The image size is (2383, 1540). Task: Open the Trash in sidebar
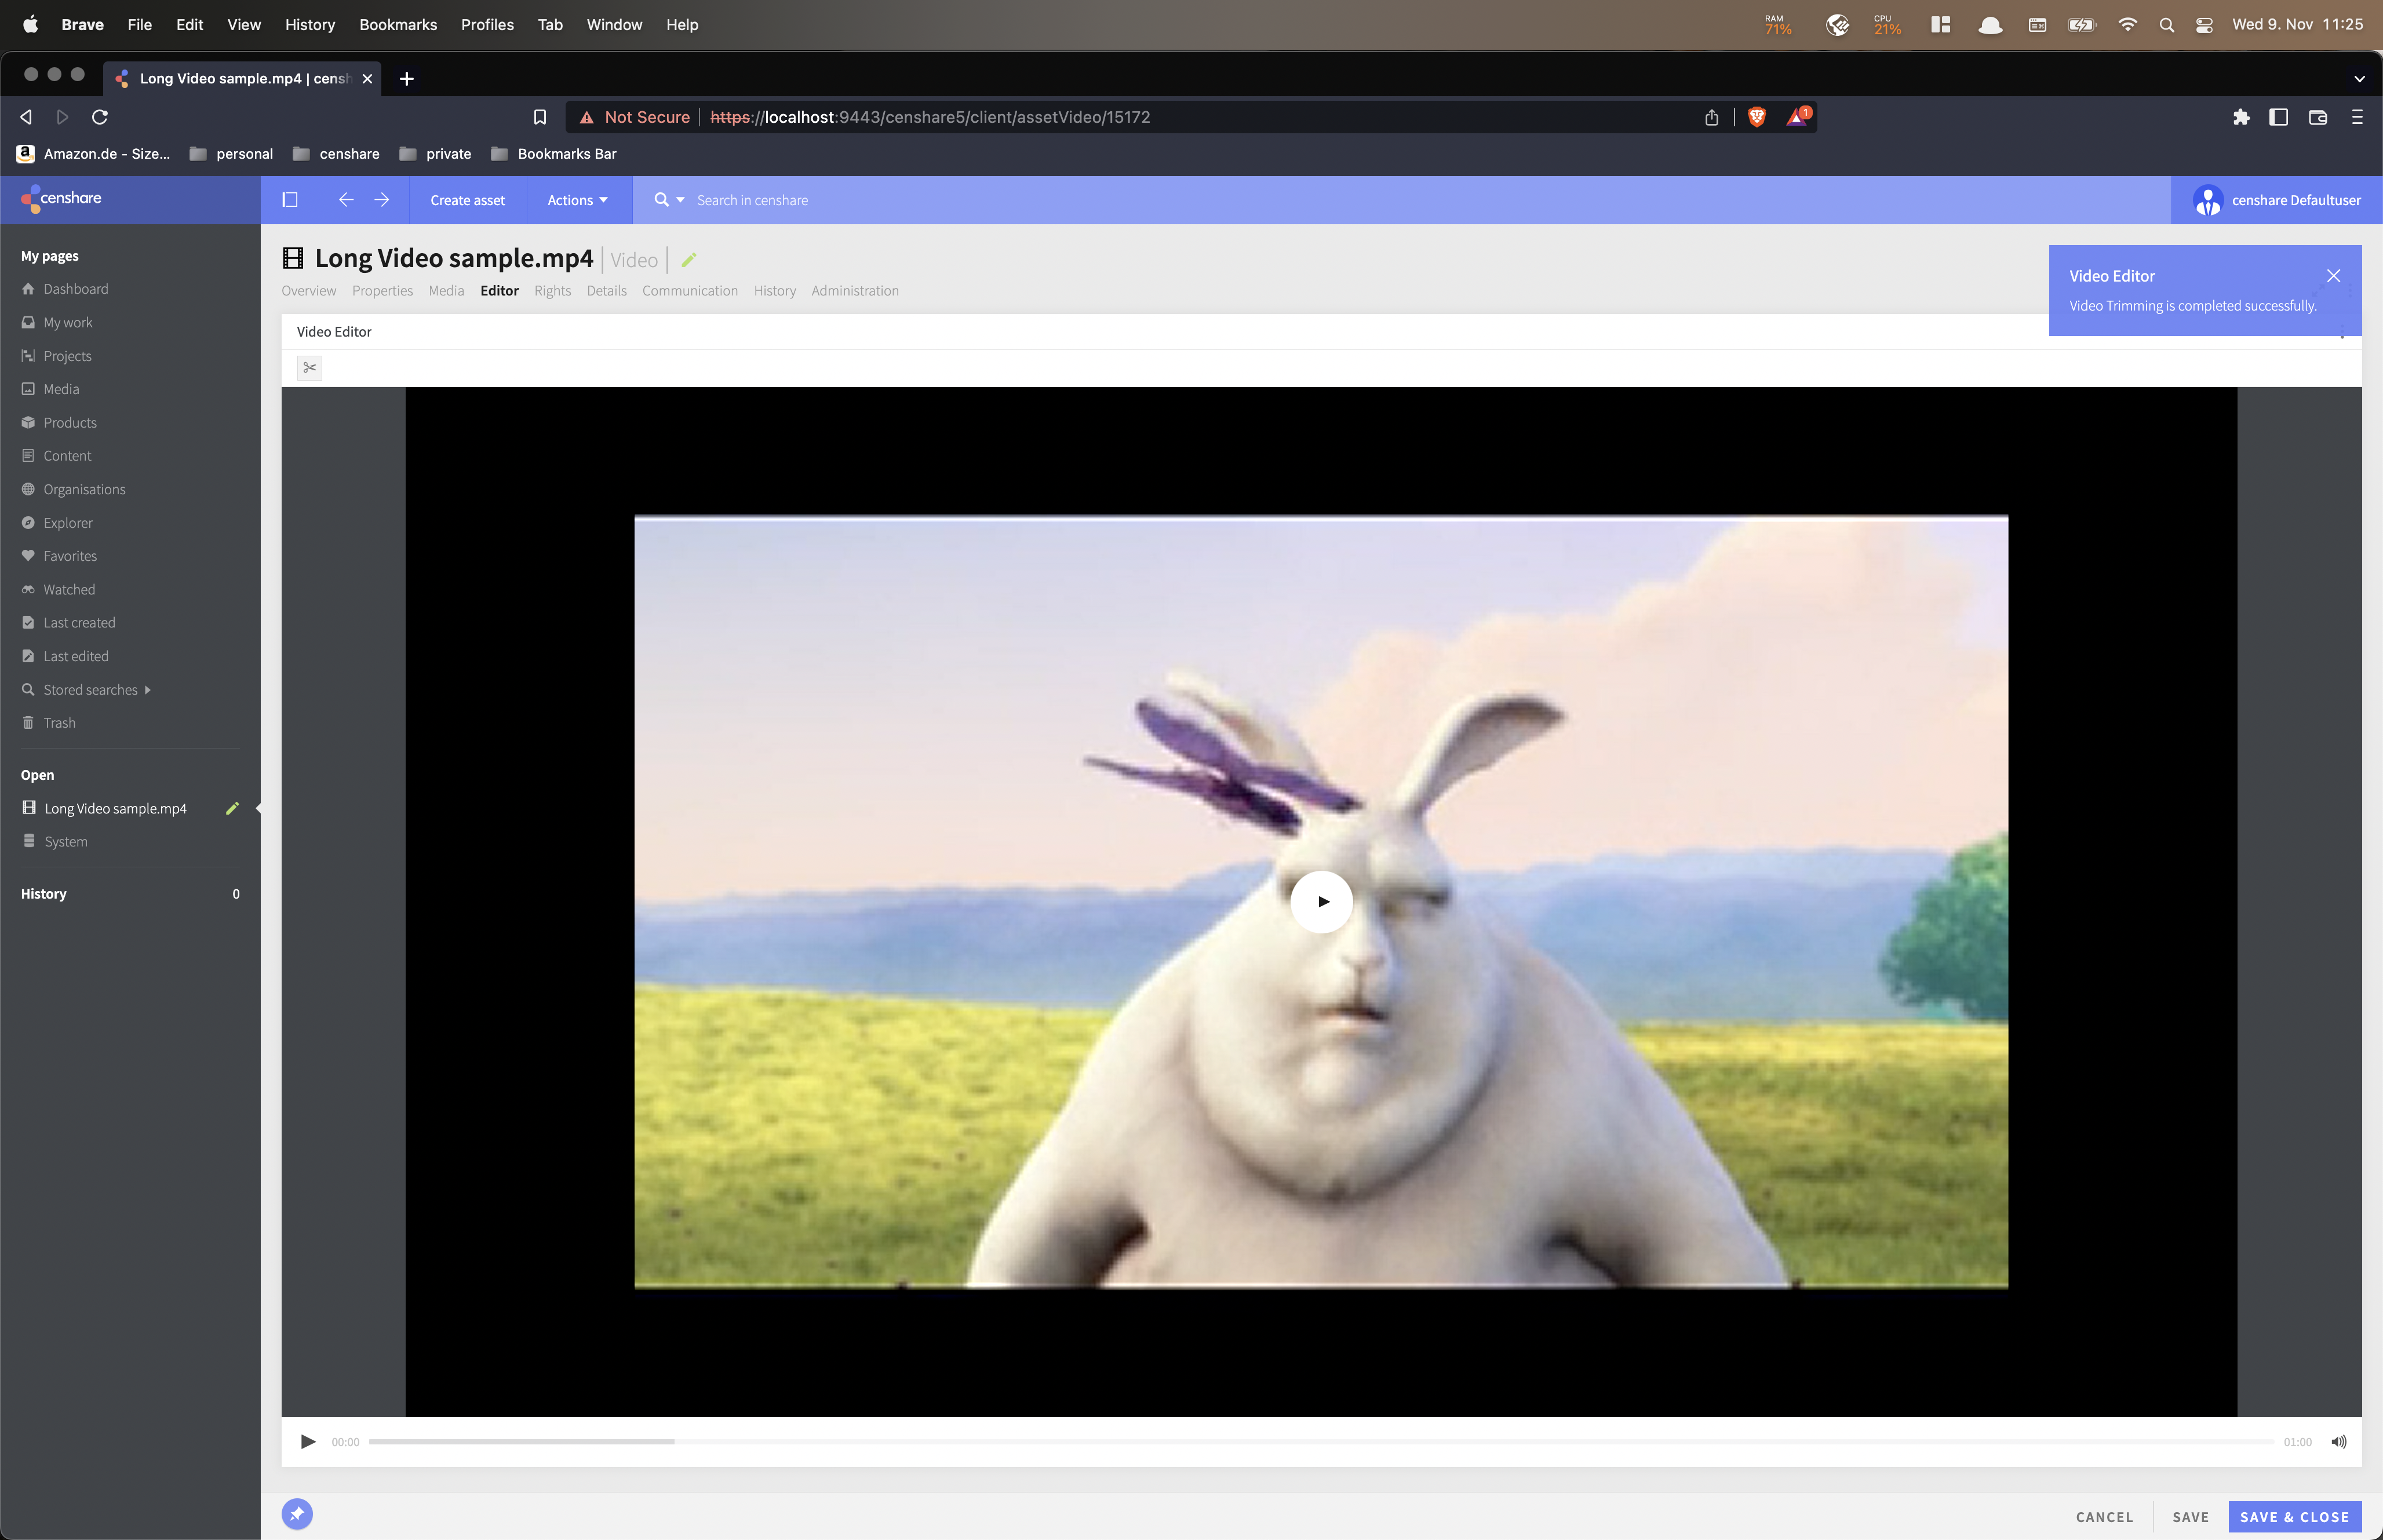(59, 722)
